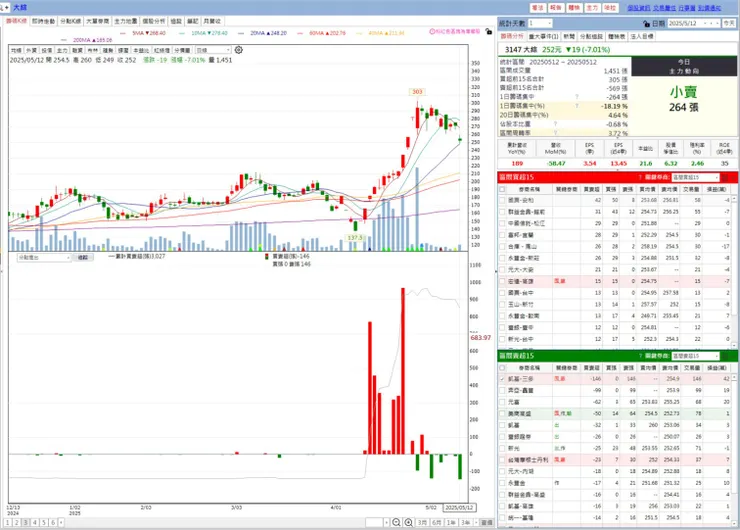The width and height of the screenshot is (740, 530).
Task: Check the 元富 row checkbox
Action: tap(502, 402)
